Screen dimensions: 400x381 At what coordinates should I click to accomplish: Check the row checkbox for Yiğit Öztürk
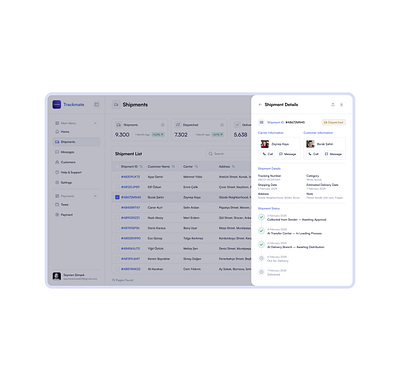[x=117, y=248]
